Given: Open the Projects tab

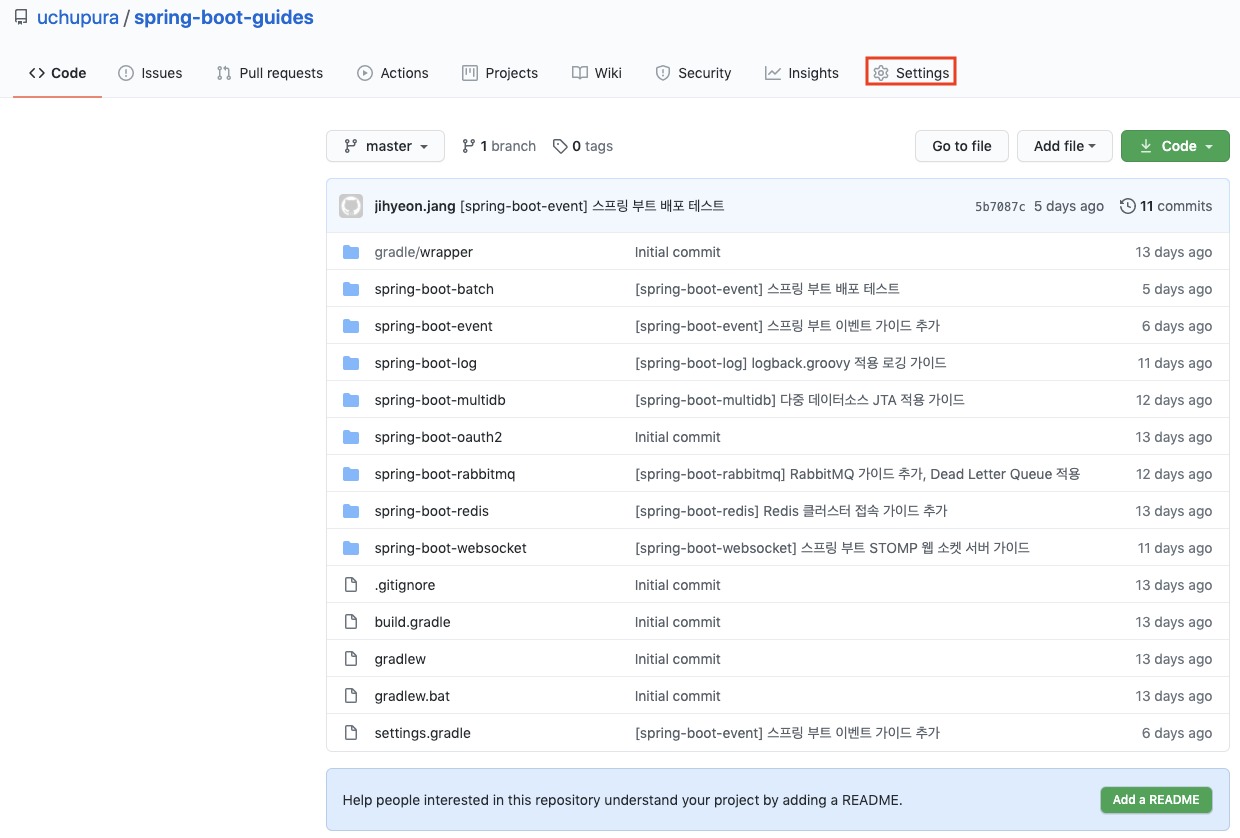Looking at the screenshot, I should coord(500,73).
